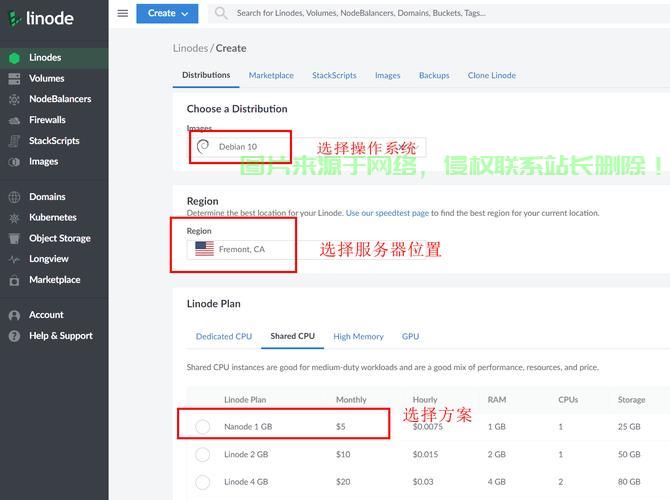
Task: Click the RAM column header
Action: (x=497, y=400)
